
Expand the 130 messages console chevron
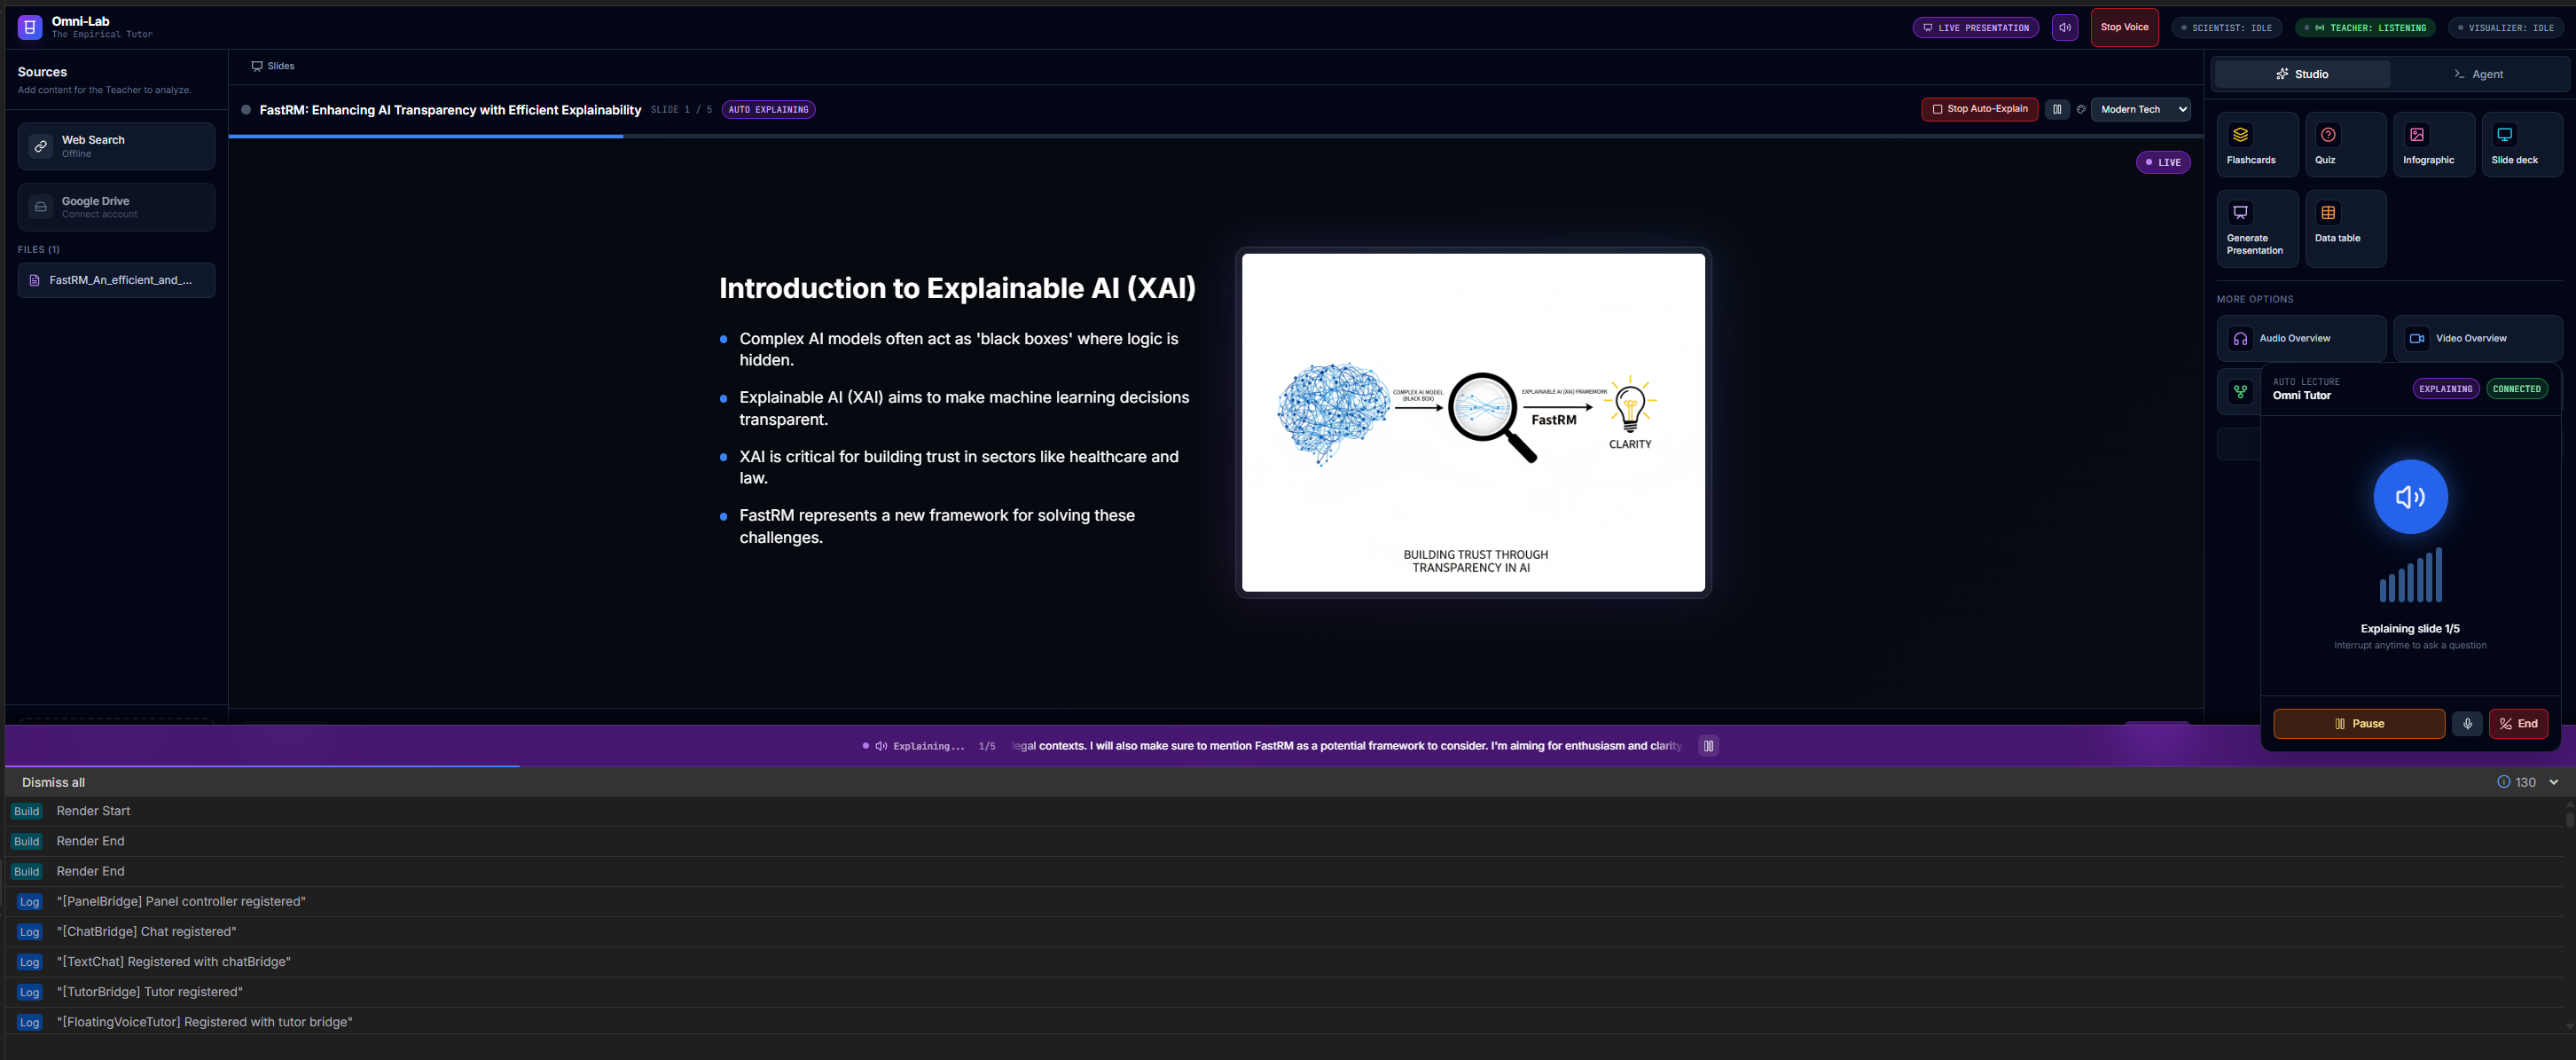(2553, 782)
